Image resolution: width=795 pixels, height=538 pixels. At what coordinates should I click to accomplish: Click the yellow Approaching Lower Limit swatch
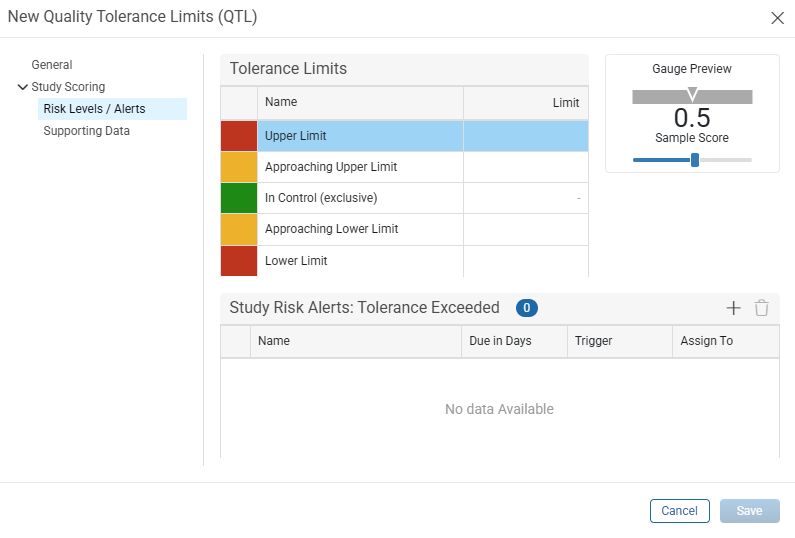point(239,229)
